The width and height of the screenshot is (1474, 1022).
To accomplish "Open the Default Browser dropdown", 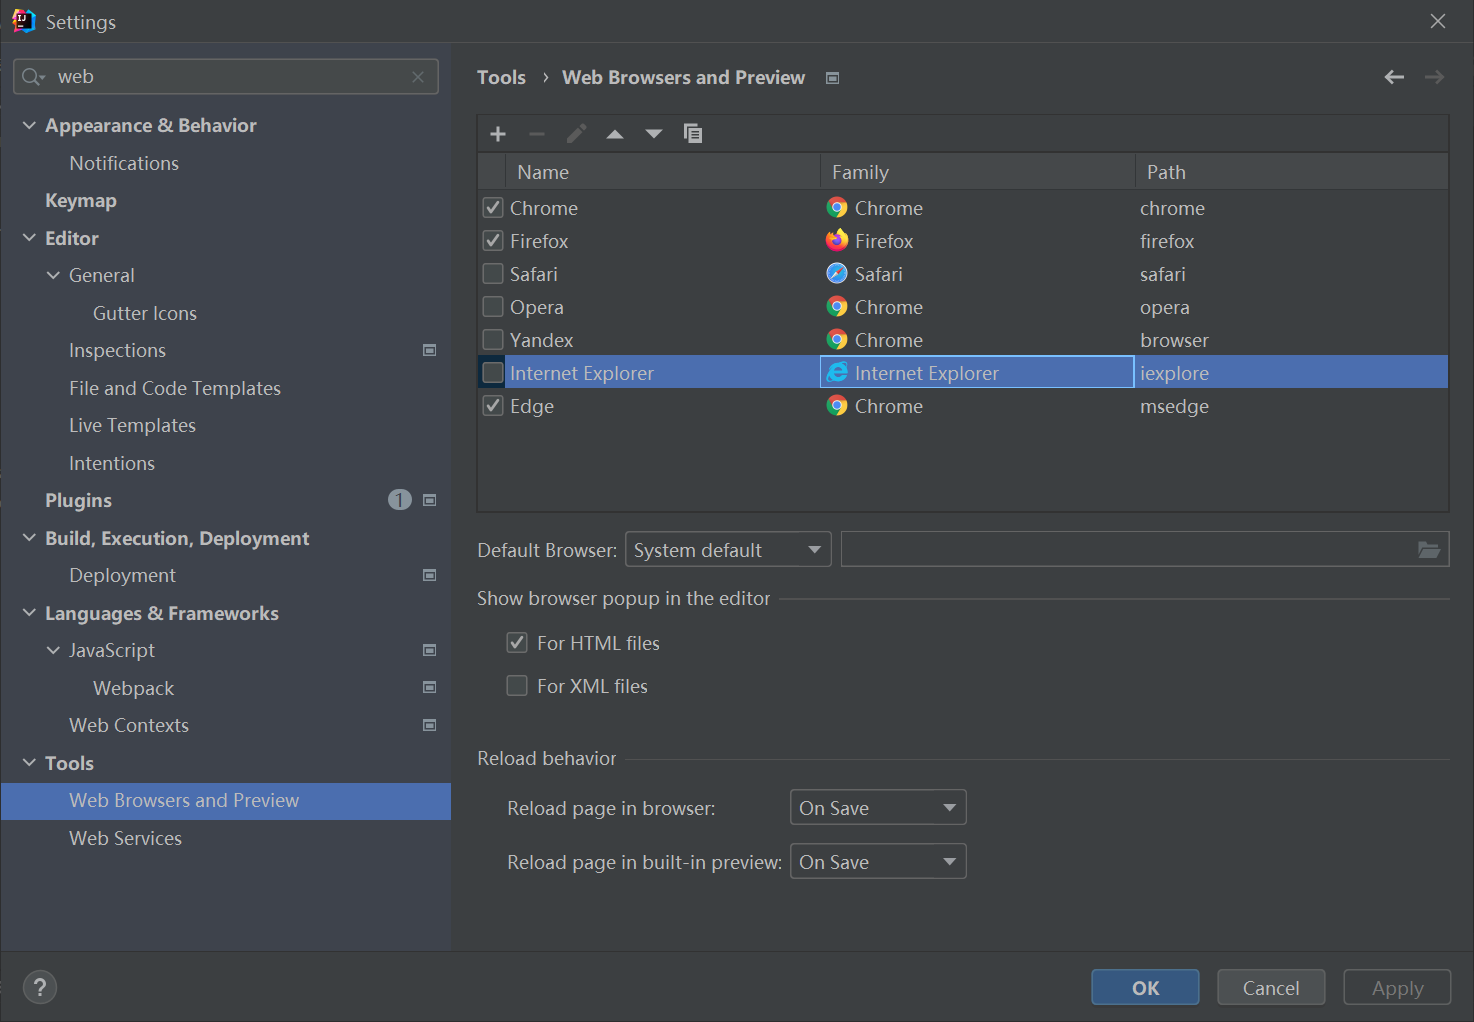I will pos(728,550).
